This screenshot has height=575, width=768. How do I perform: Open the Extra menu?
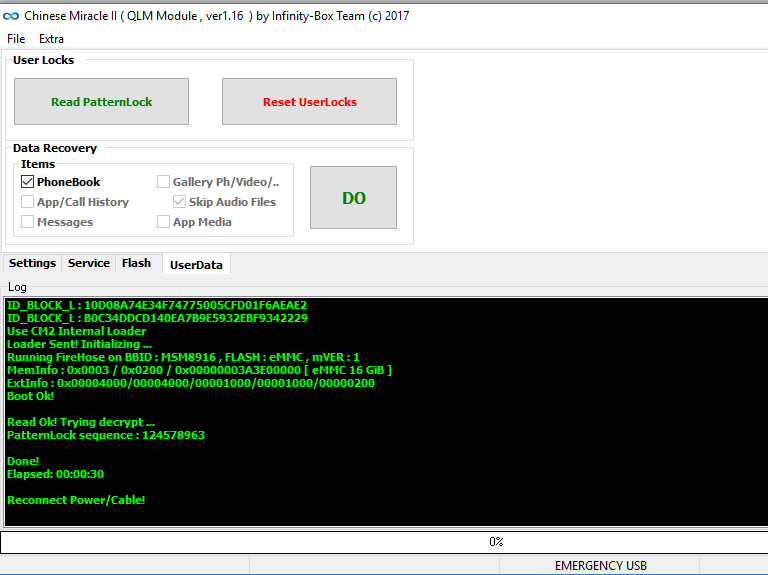(x=51, y=39)
